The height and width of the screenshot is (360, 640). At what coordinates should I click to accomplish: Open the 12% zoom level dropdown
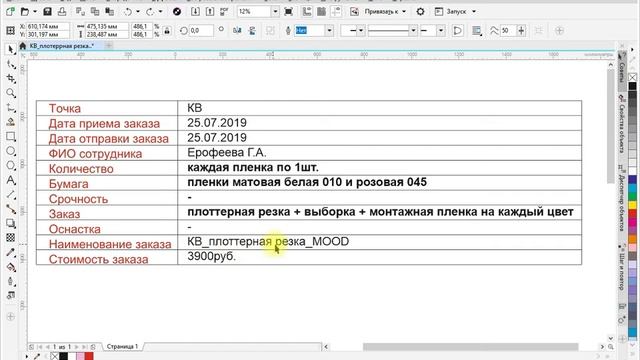coord(275,11)
